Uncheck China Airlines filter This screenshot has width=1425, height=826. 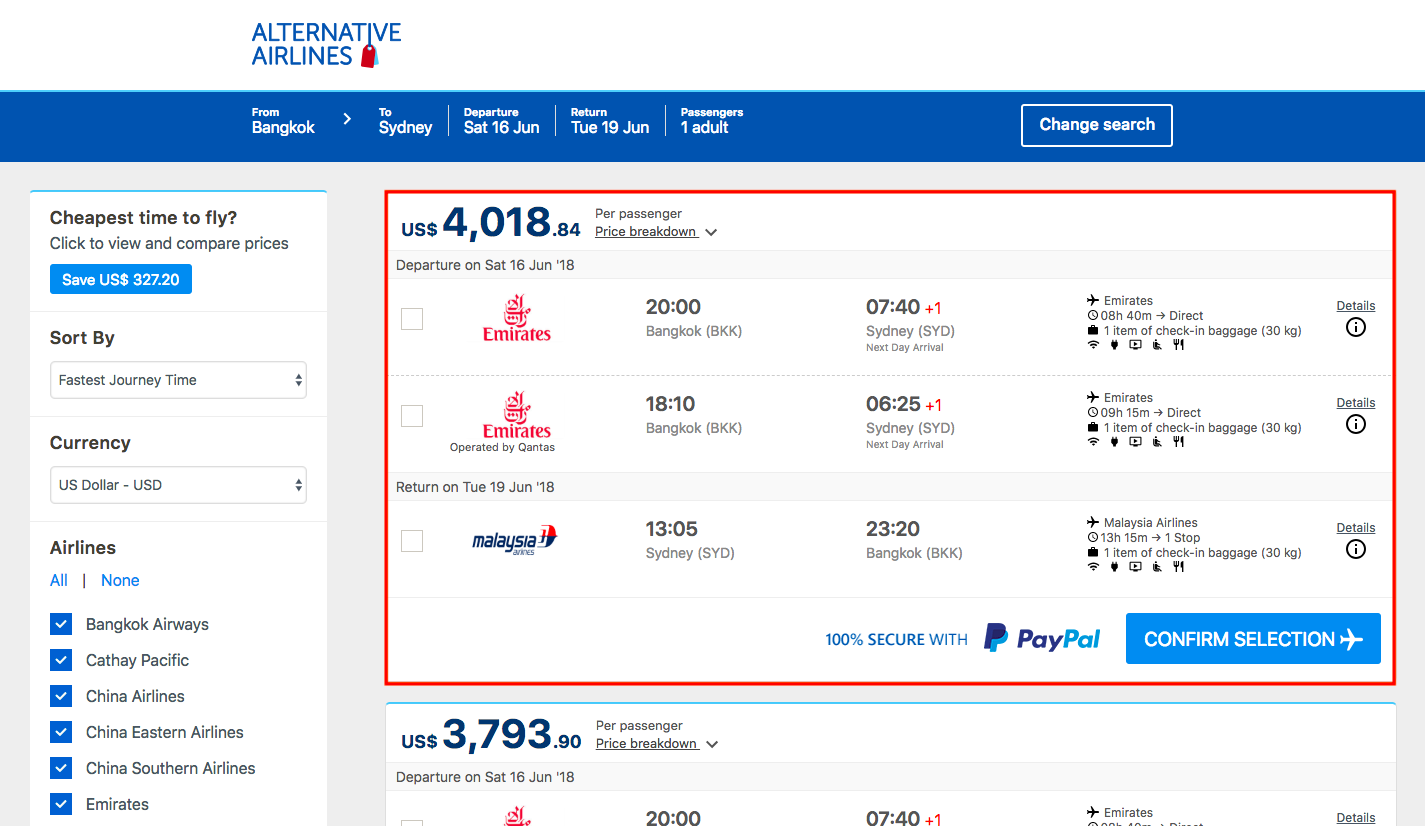61,696
